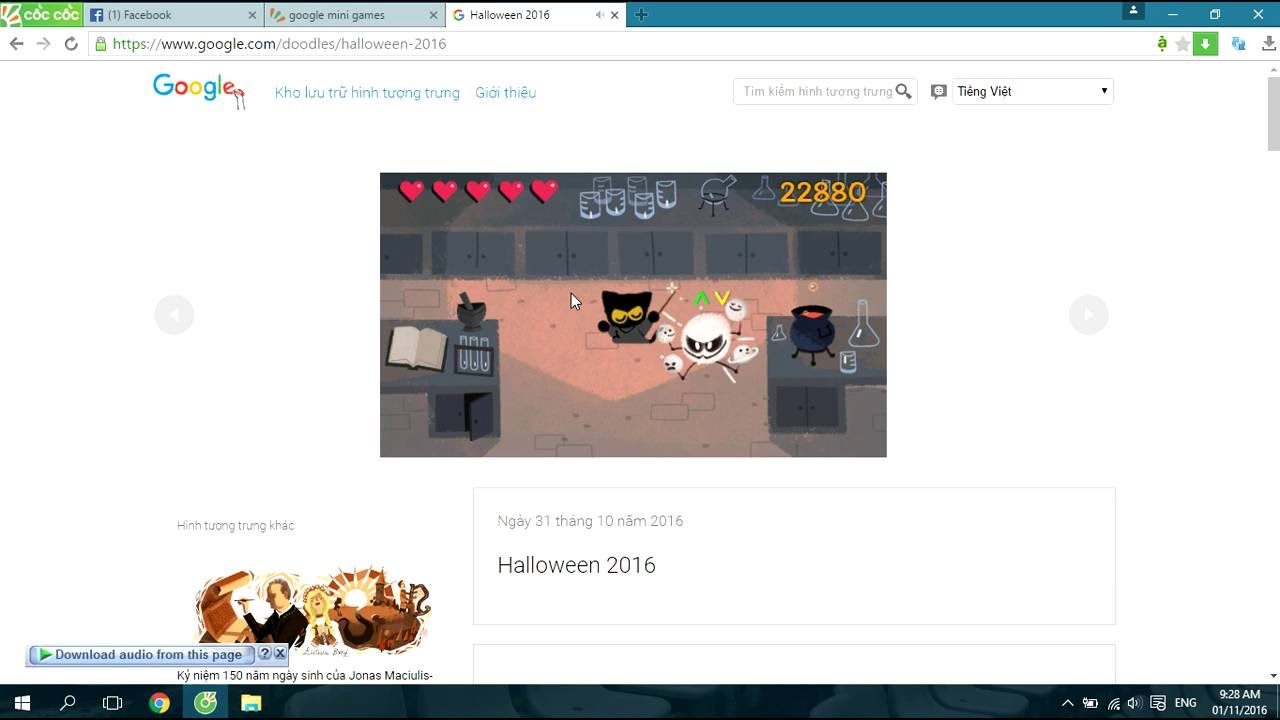
Task: Click the date Ngày 31 tháng 10 năm 2016
Action: point(590,521)
